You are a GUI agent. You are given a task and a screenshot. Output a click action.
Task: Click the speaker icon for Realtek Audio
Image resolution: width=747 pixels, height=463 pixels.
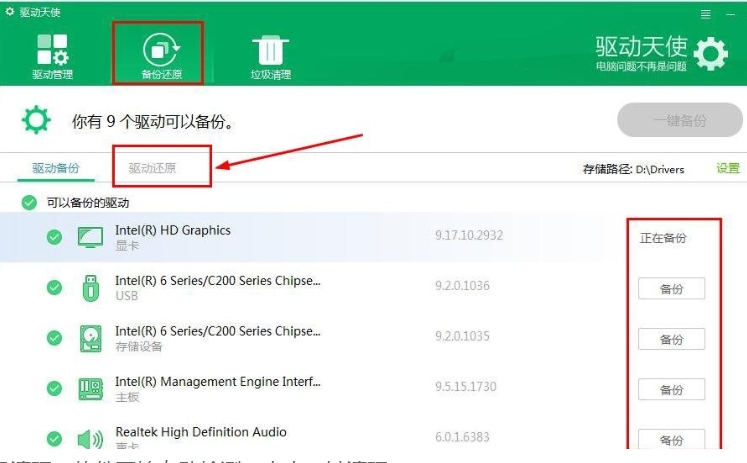pos(90,439)
